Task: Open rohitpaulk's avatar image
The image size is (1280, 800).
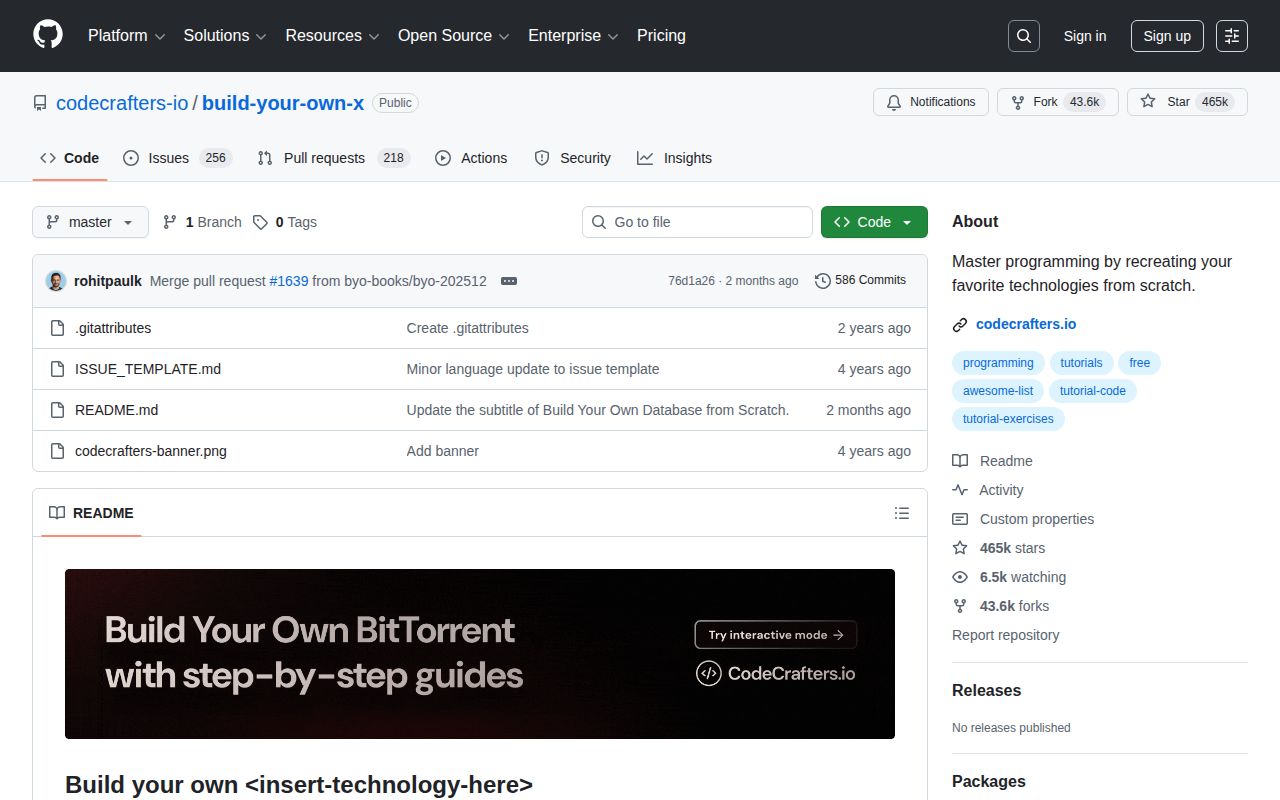Action: [56, 281]
